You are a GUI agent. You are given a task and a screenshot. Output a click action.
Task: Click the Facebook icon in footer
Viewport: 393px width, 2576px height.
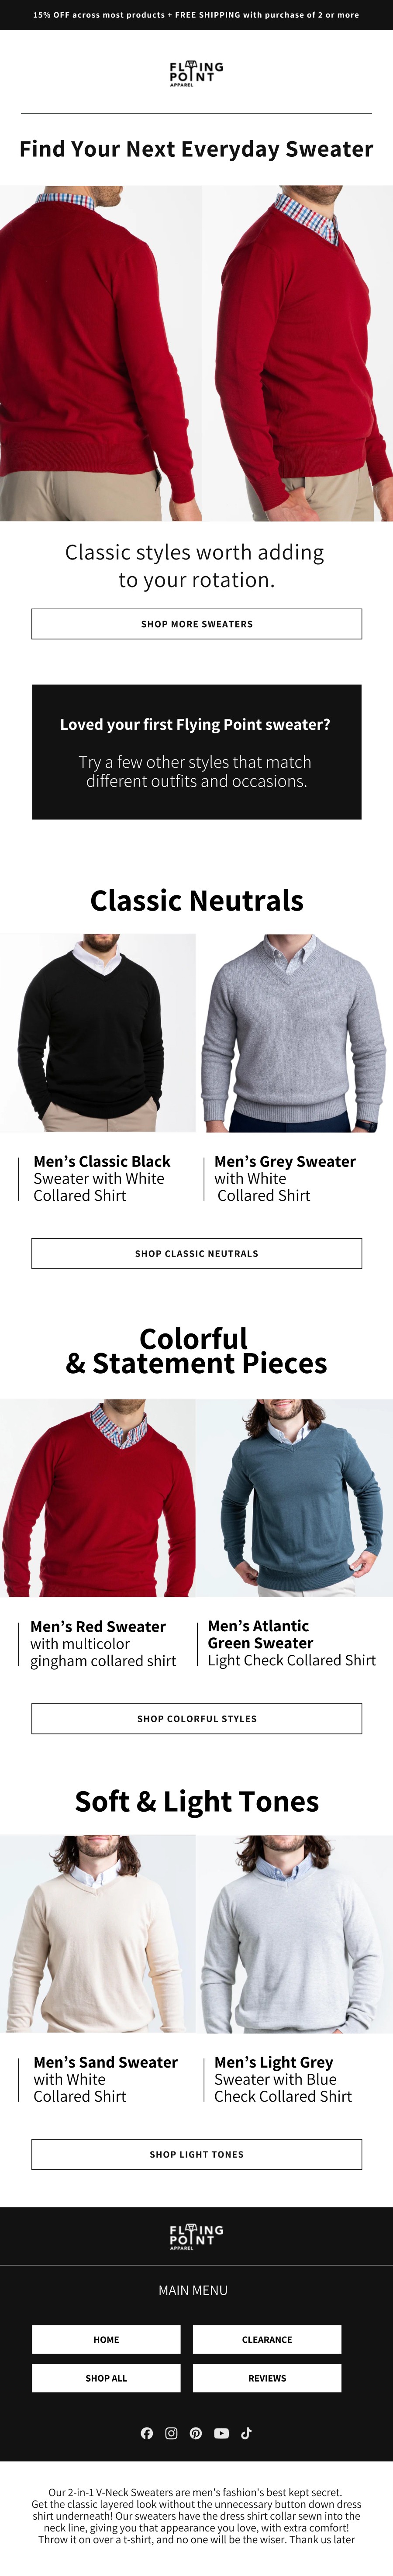coord(147,2433)
